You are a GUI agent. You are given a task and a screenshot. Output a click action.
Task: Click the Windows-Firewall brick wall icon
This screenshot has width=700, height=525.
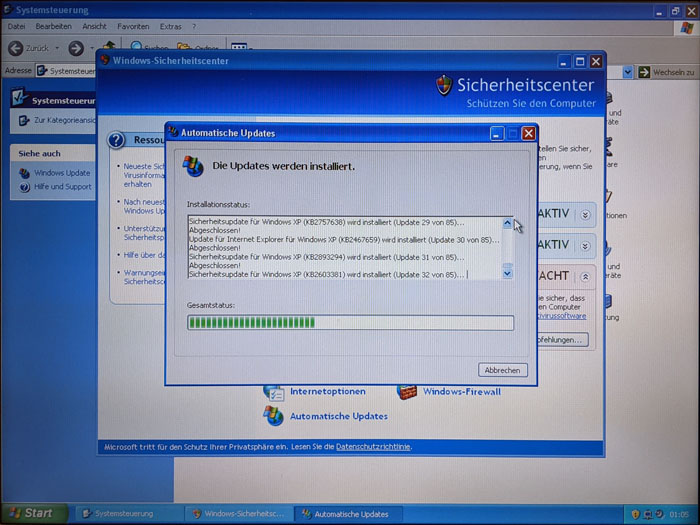pyautogui.click(x=407, y=392)
